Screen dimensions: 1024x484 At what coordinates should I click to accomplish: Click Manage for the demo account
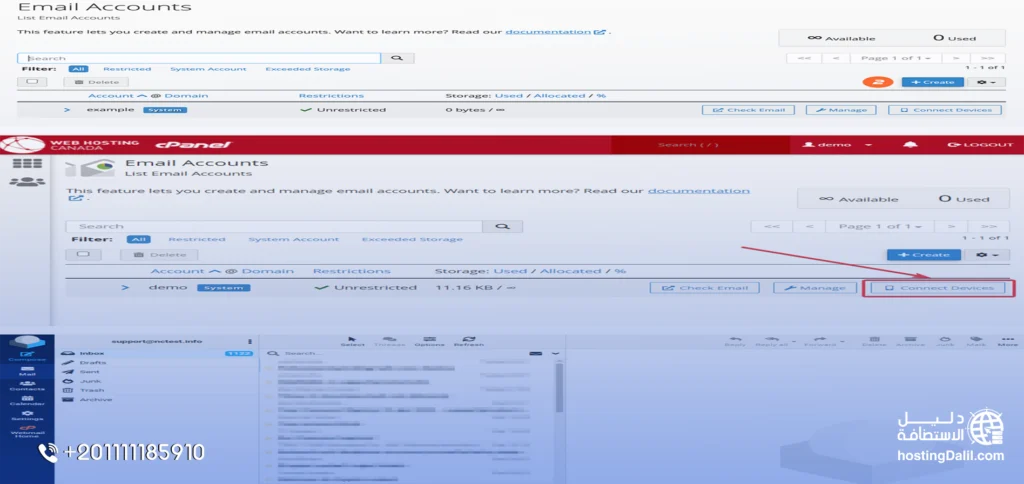(814, 288)
